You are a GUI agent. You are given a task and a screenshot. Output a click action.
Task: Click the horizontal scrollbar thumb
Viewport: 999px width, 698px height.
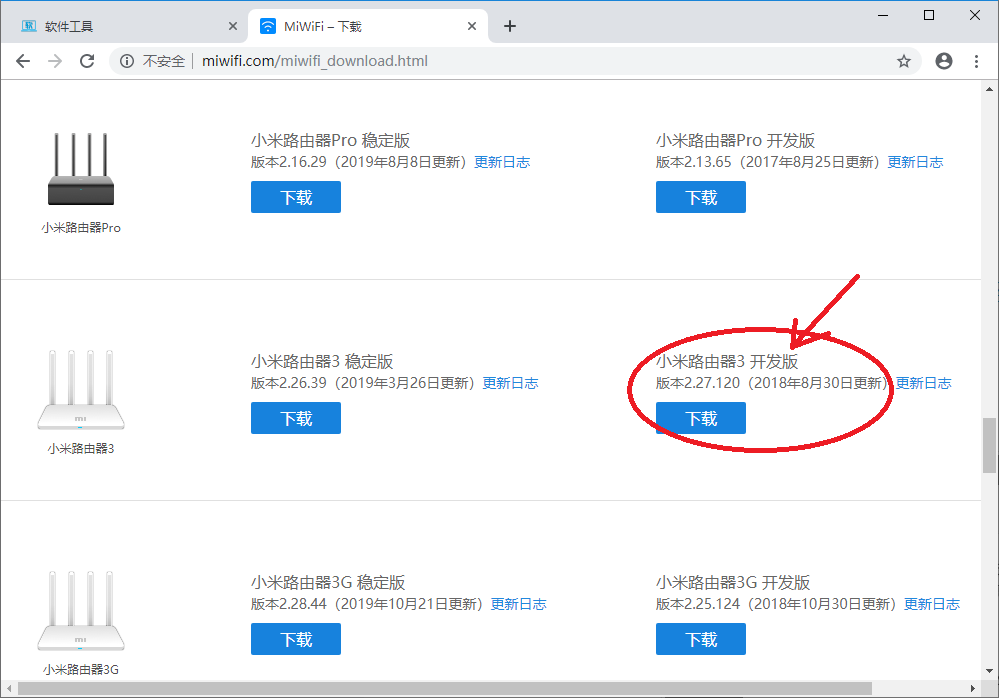pos(445,688)
